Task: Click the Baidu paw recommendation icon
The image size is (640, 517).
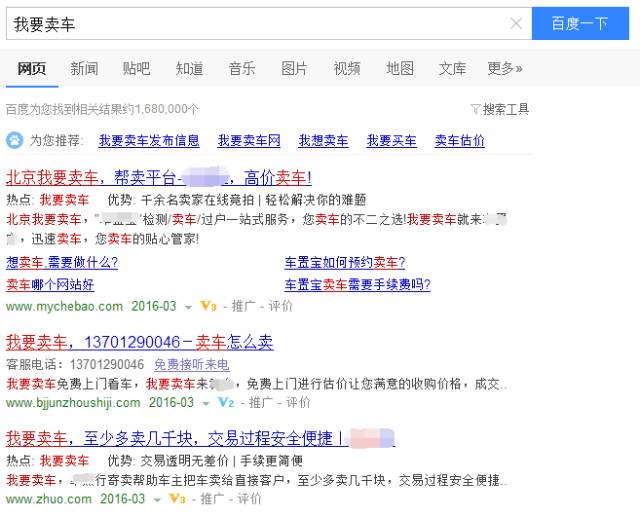Action: [x=15, y=140]
